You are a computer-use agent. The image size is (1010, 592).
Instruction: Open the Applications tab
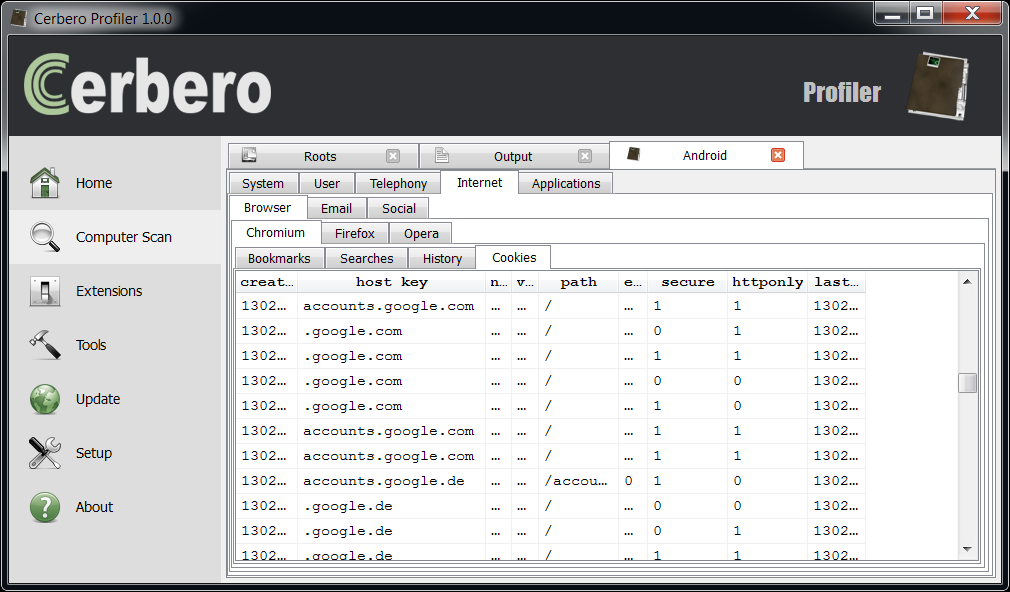[x=566, y=184]
